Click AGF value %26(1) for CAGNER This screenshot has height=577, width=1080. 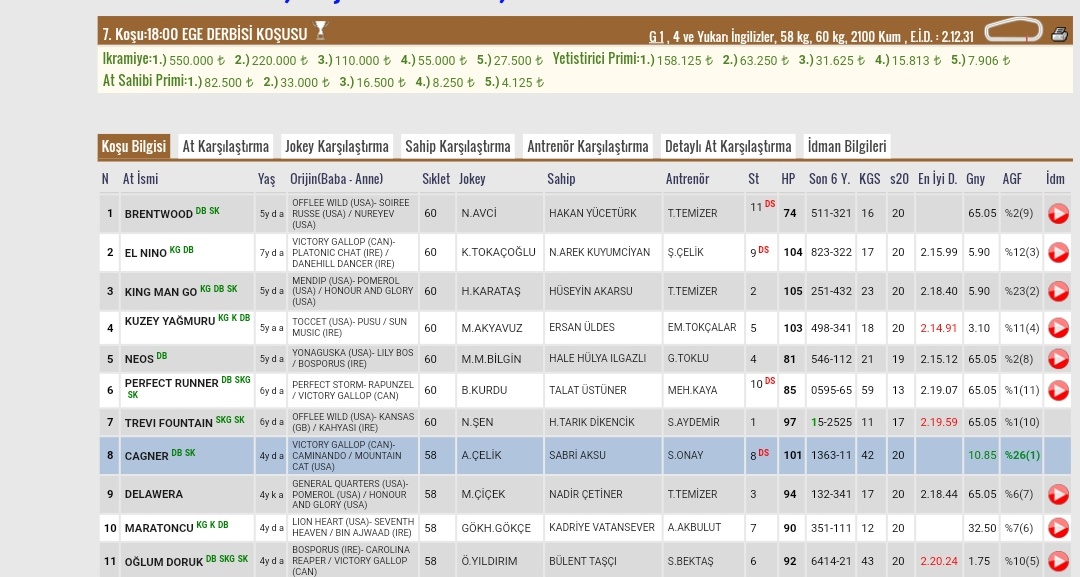coord(1022,455)
